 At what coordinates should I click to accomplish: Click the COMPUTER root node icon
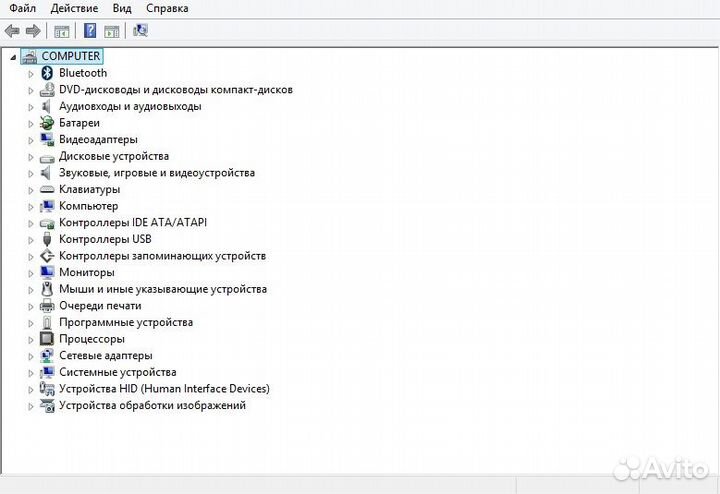pos(29,56)
